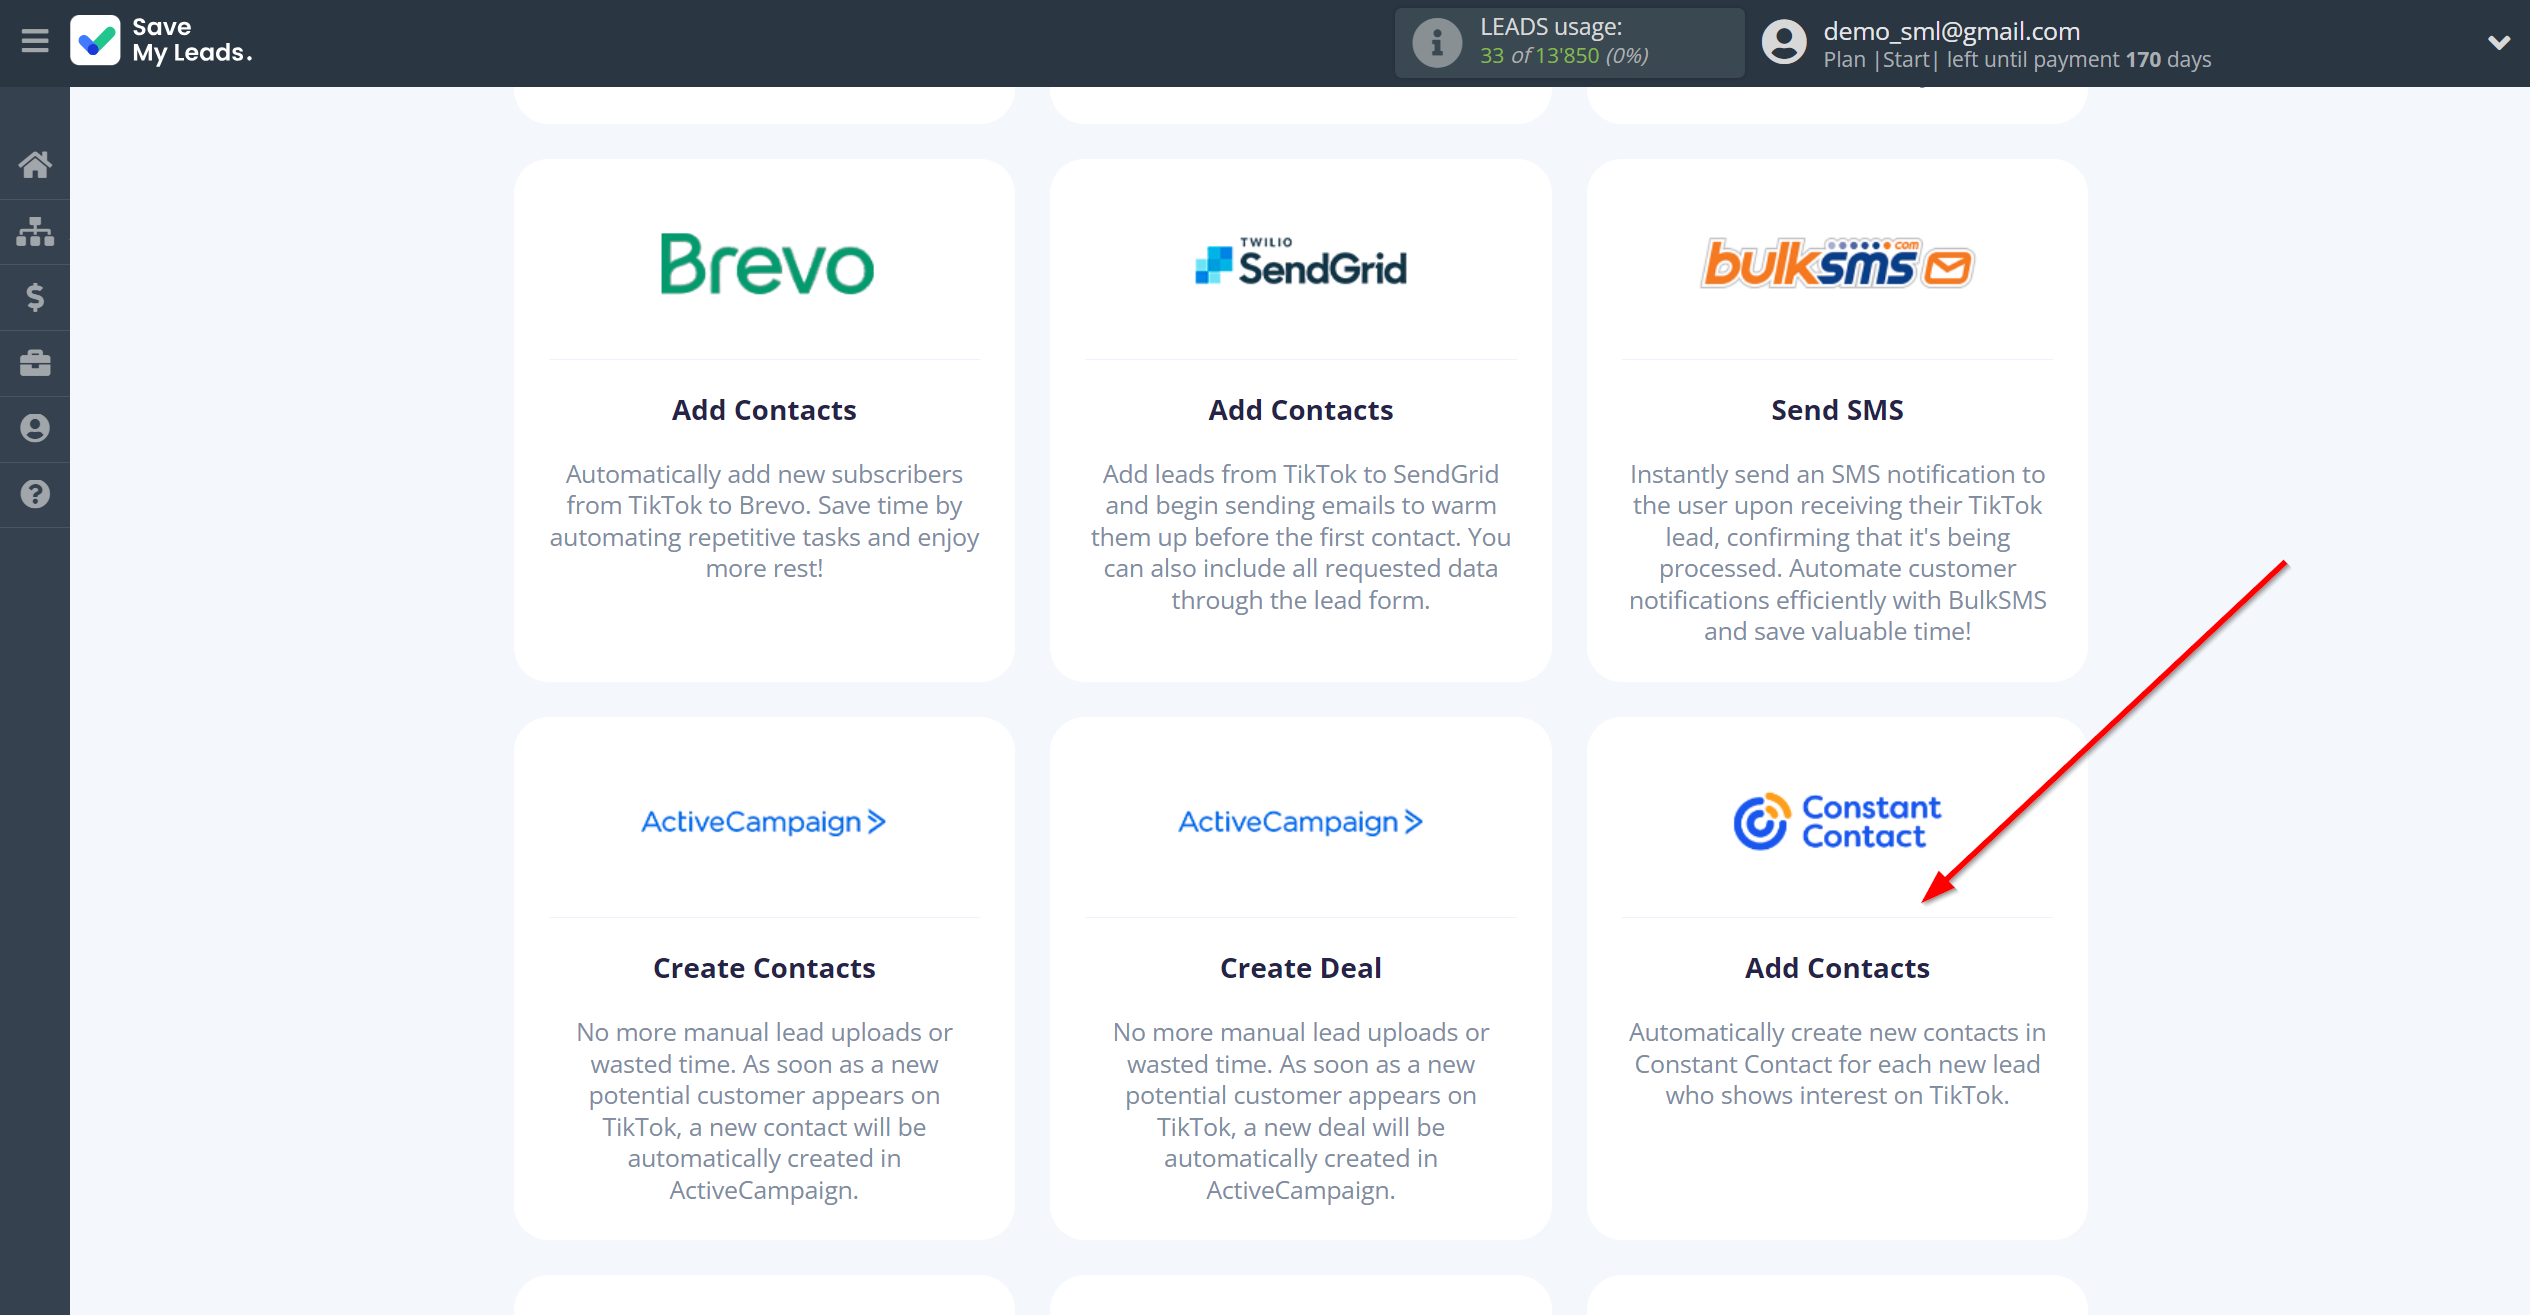Click the Constant Contact logo
The image size is (2530, 1315).
point(1838,822)
